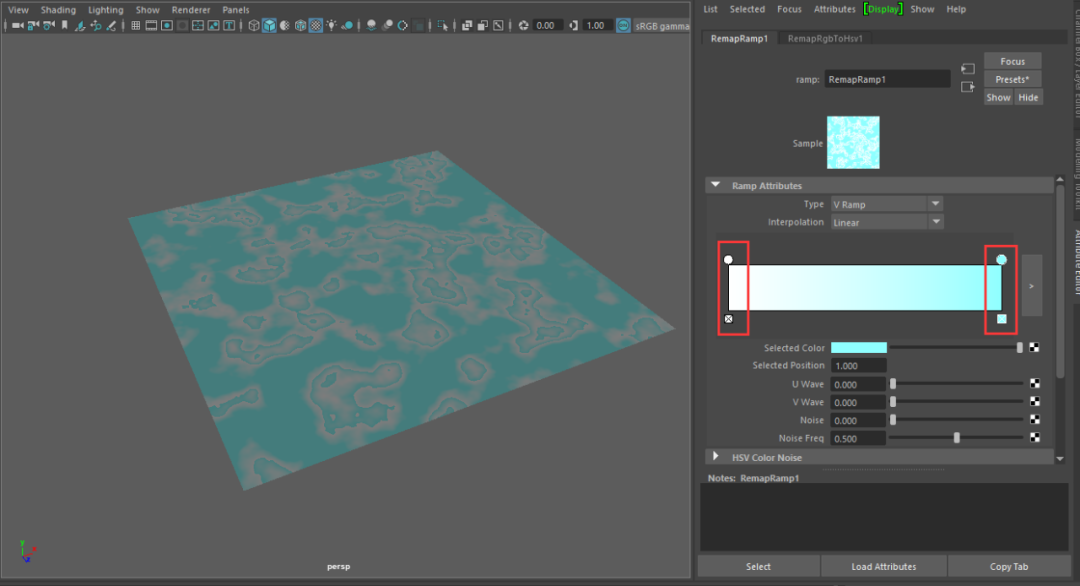Click Screen Space Ambient Occlusion icon
The image size is (1080, 586).
[372, 25]
